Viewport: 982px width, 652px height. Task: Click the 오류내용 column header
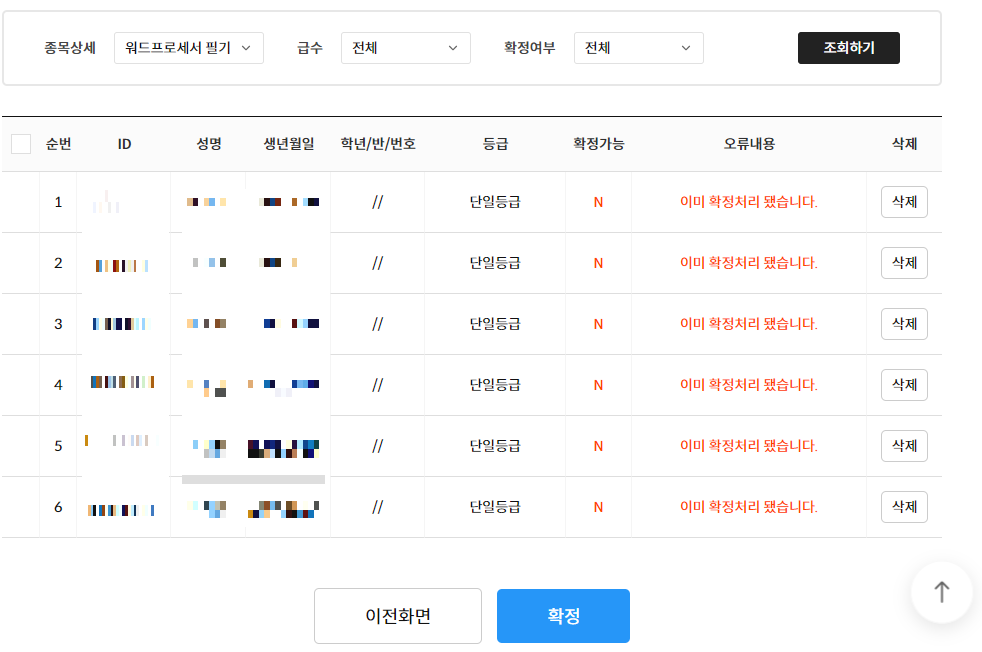coord(749,144)
